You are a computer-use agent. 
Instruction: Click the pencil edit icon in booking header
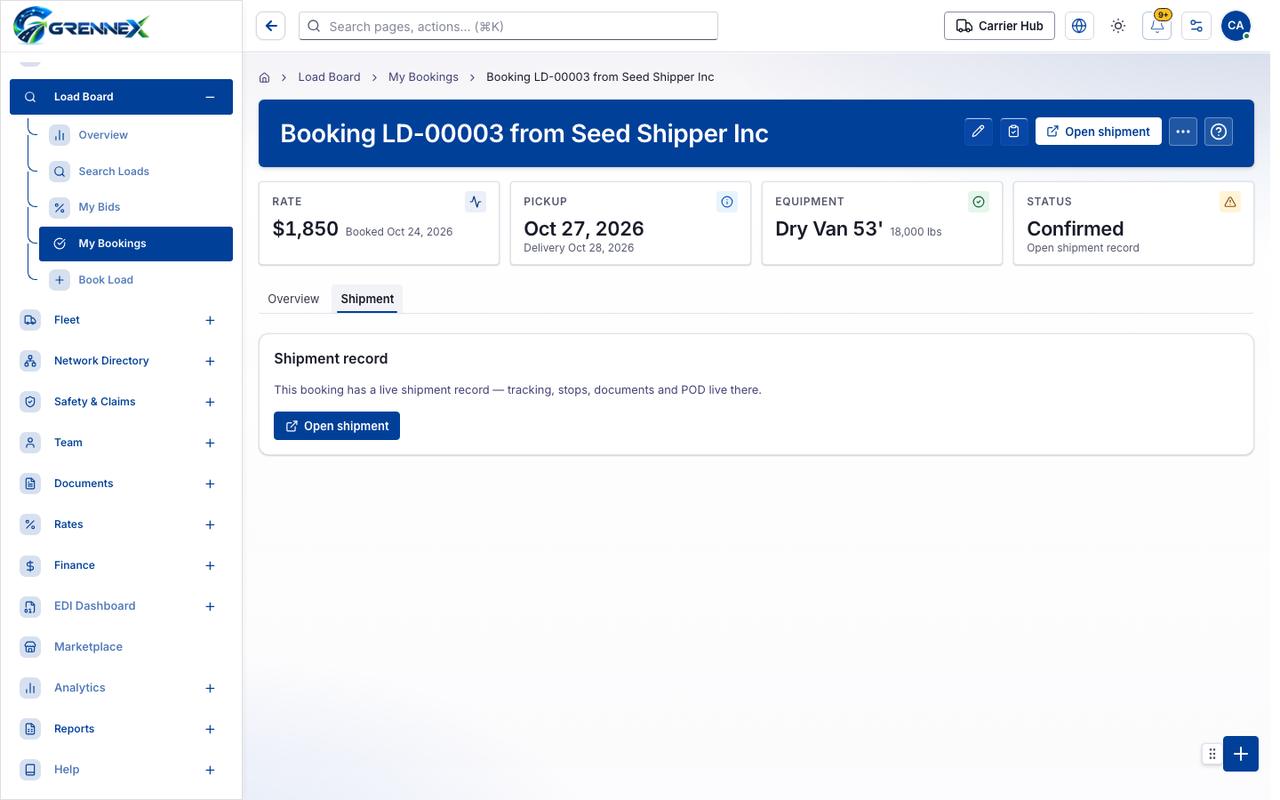pyautogui.click(x=979, y=131)
